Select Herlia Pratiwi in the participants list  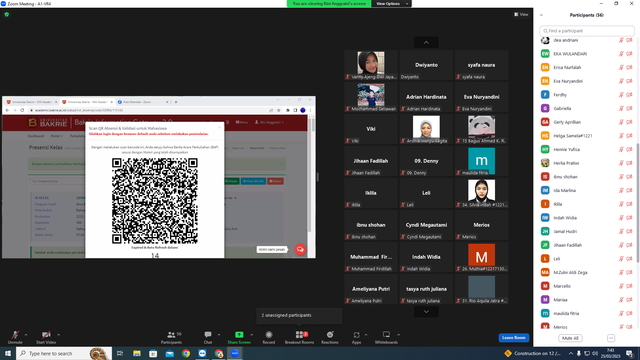pyautogui.click(x=587, y=163)
